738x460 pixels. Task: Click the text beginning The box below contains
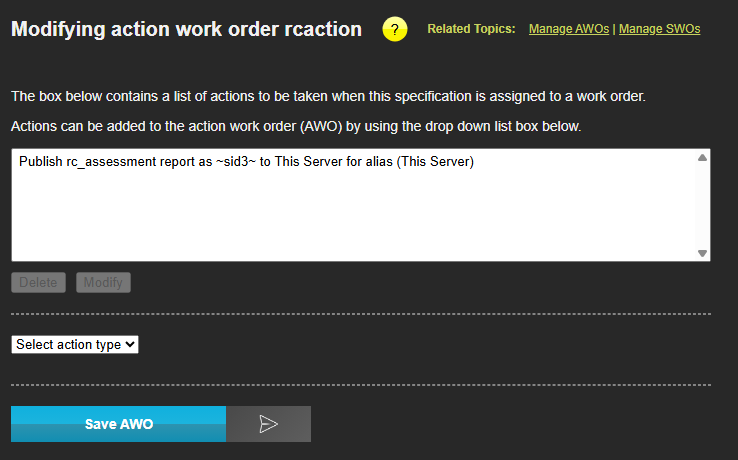click(327, 97)
